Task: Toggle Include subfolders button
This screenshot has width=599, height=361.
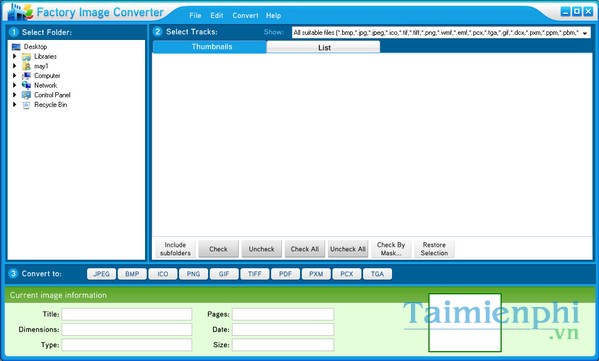Action: [x=175, y=249]
